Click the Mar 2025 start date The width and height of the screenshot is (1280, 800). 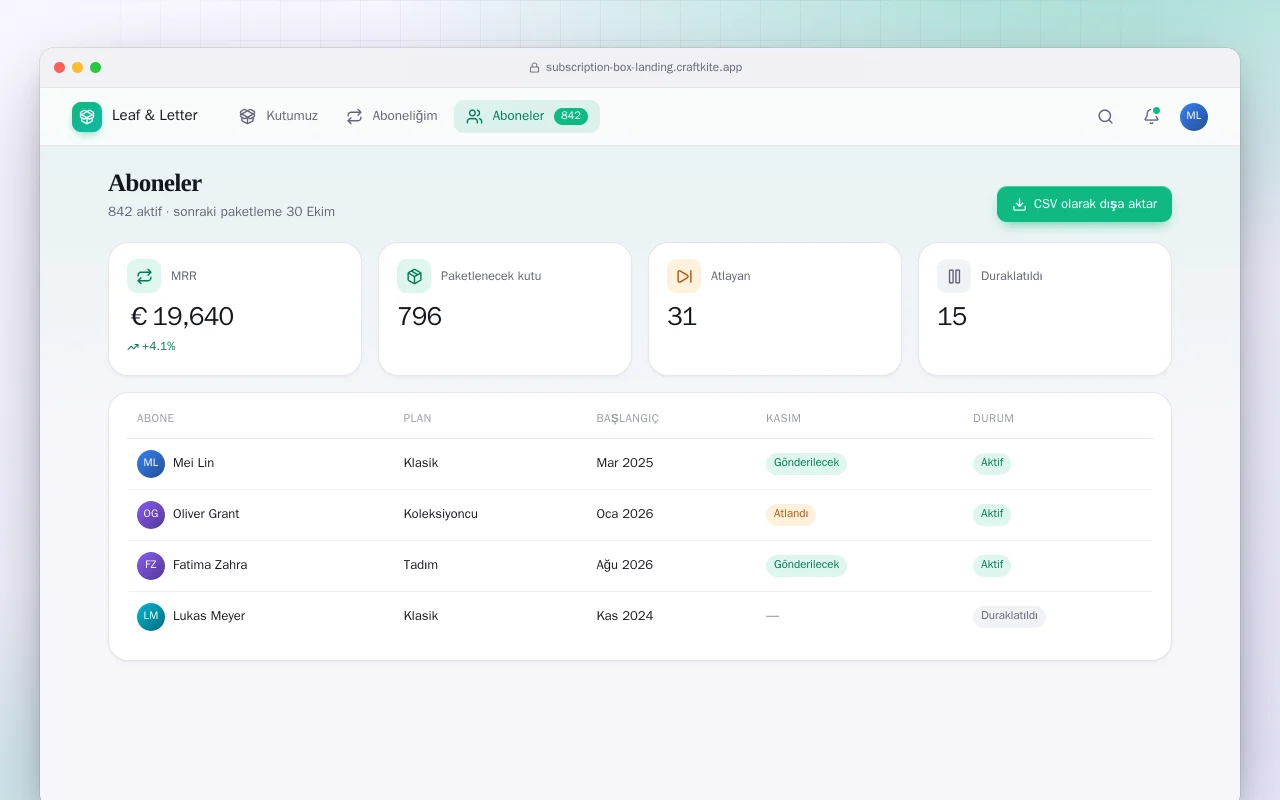(x=625, y=463)
